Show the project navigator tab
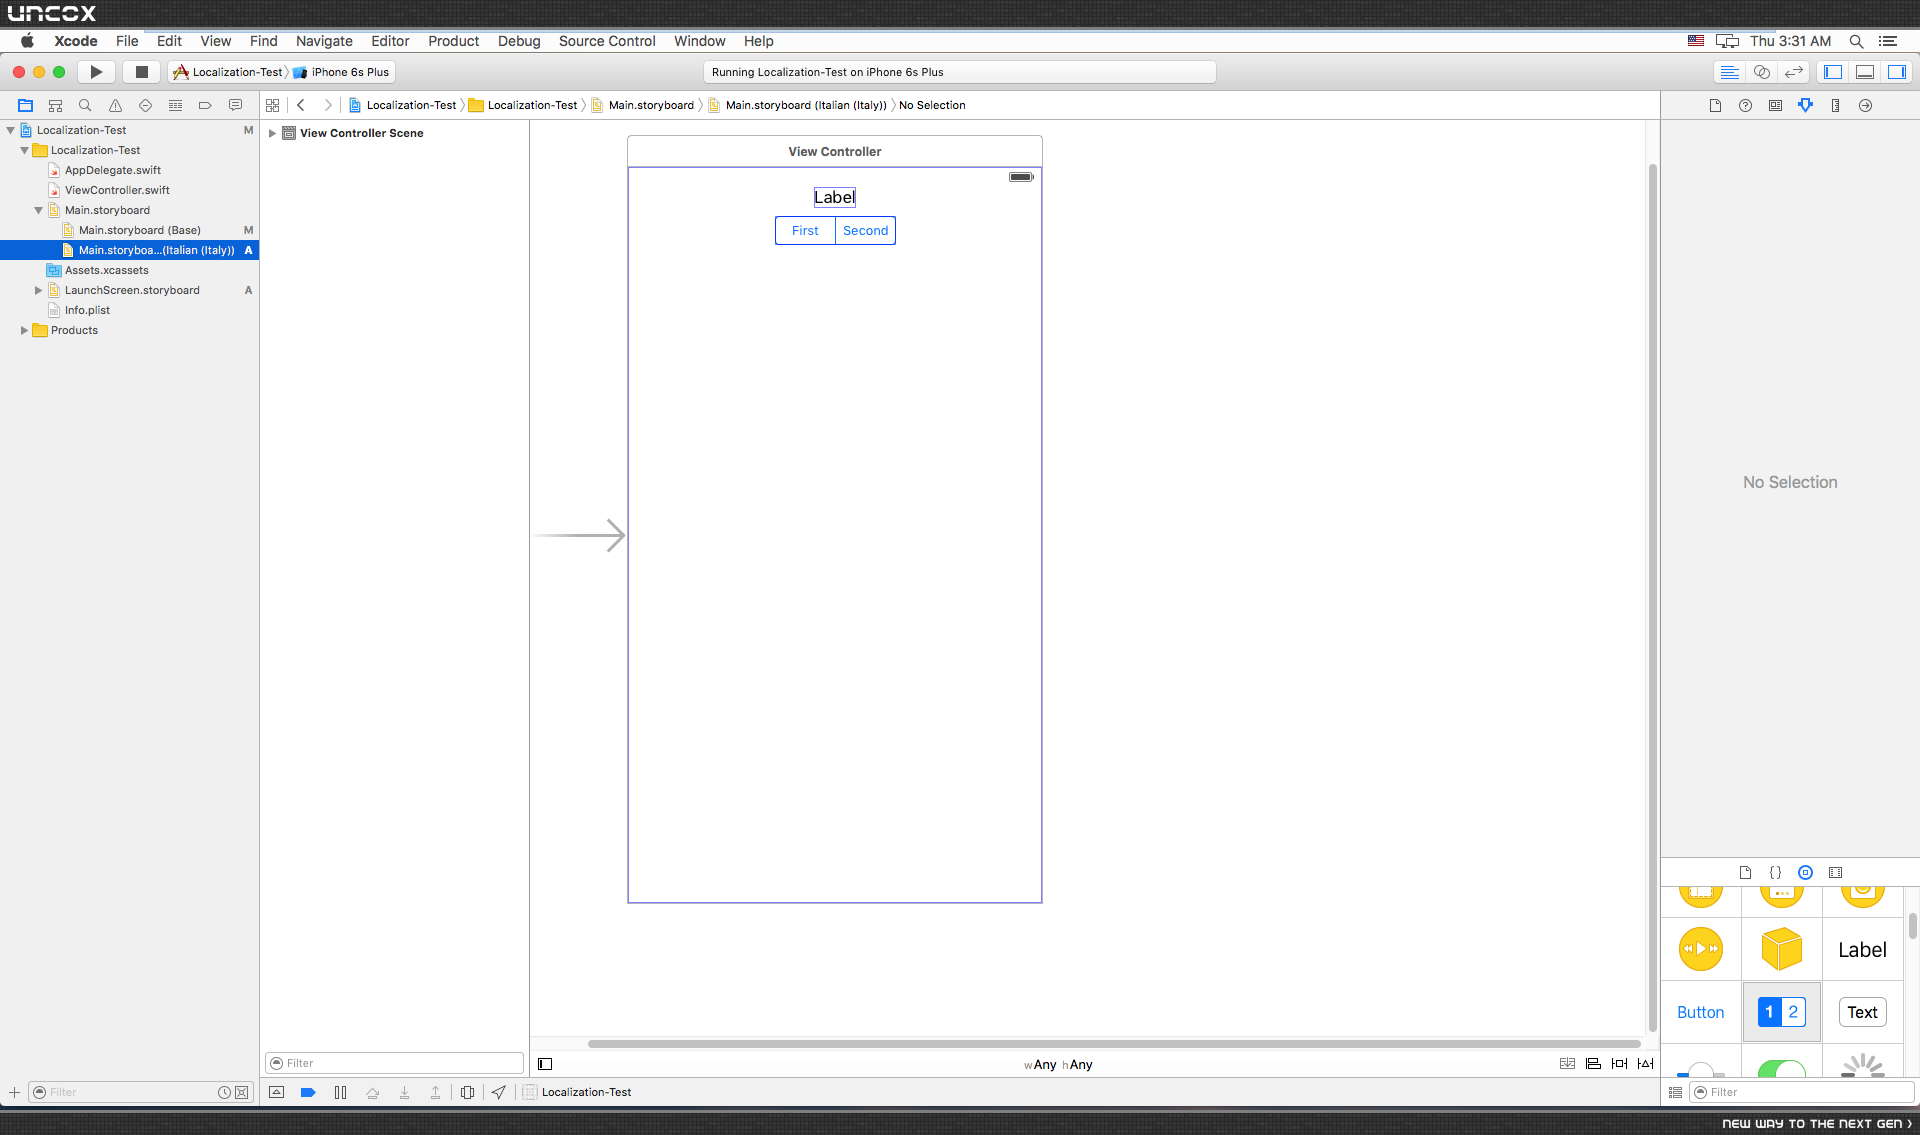Viewport: 1920px width, 1135px height. tap(25, 105)
